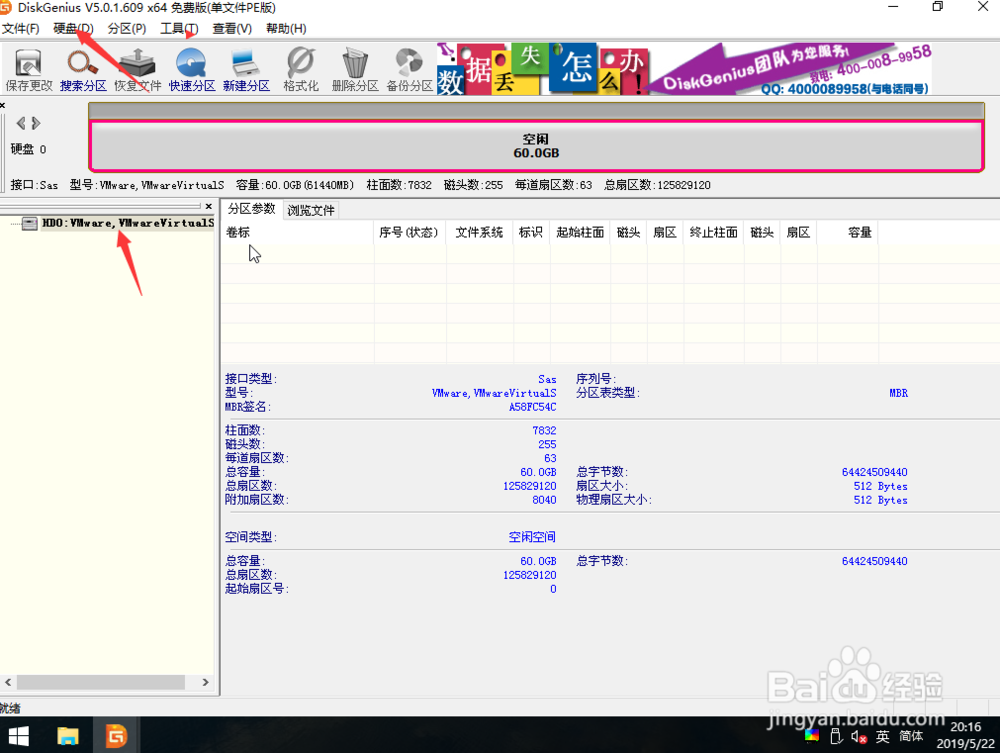Select HD0:VMware,VMwareVirtualS tree item

128,223
